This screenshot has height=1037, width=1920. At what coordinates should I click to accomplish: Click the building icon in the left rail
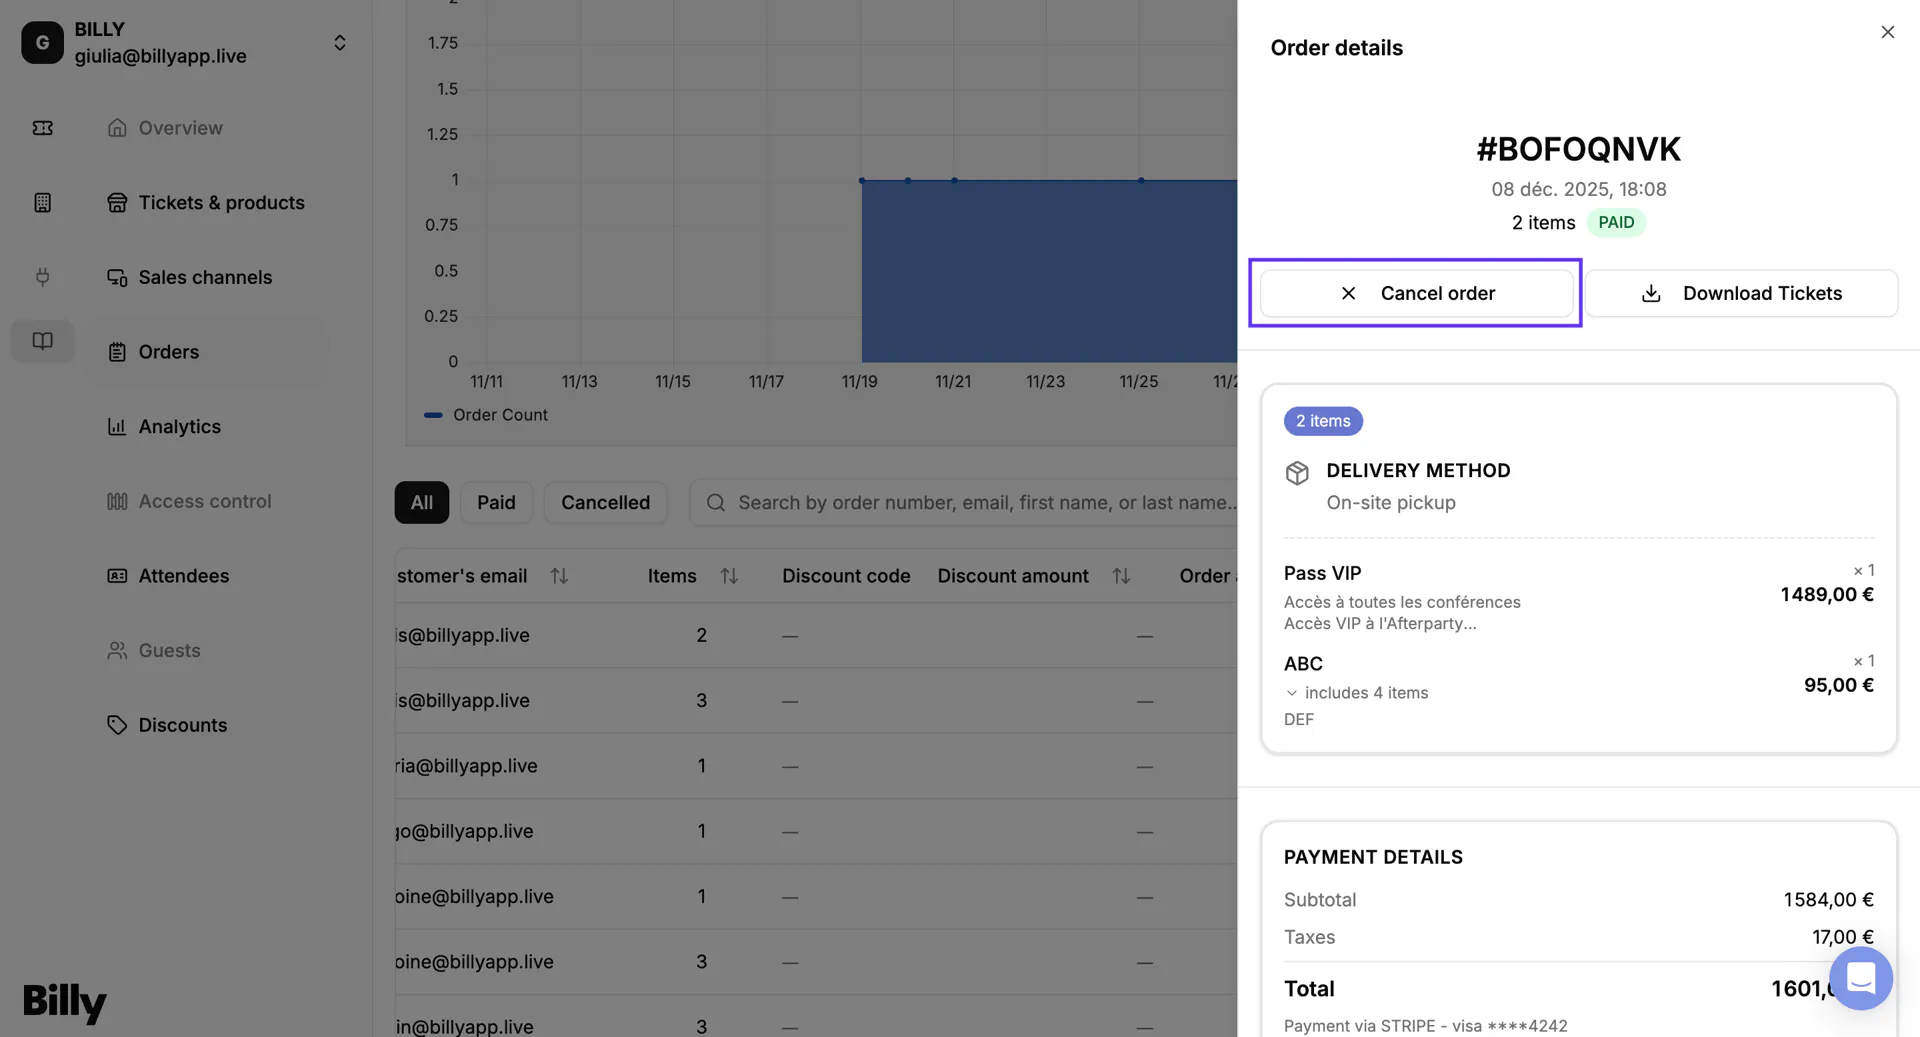42,203
